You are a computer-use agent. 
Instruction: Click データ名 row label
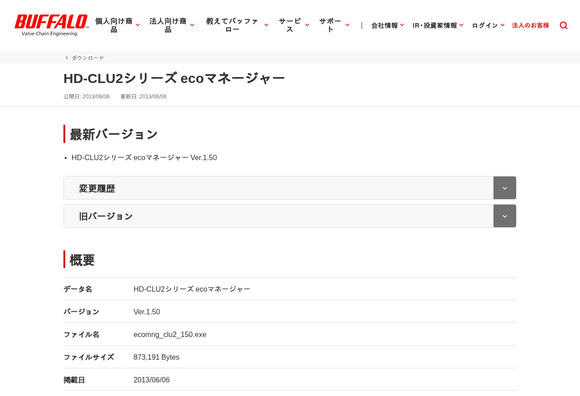pyautogui.click(x=78, y=289)
